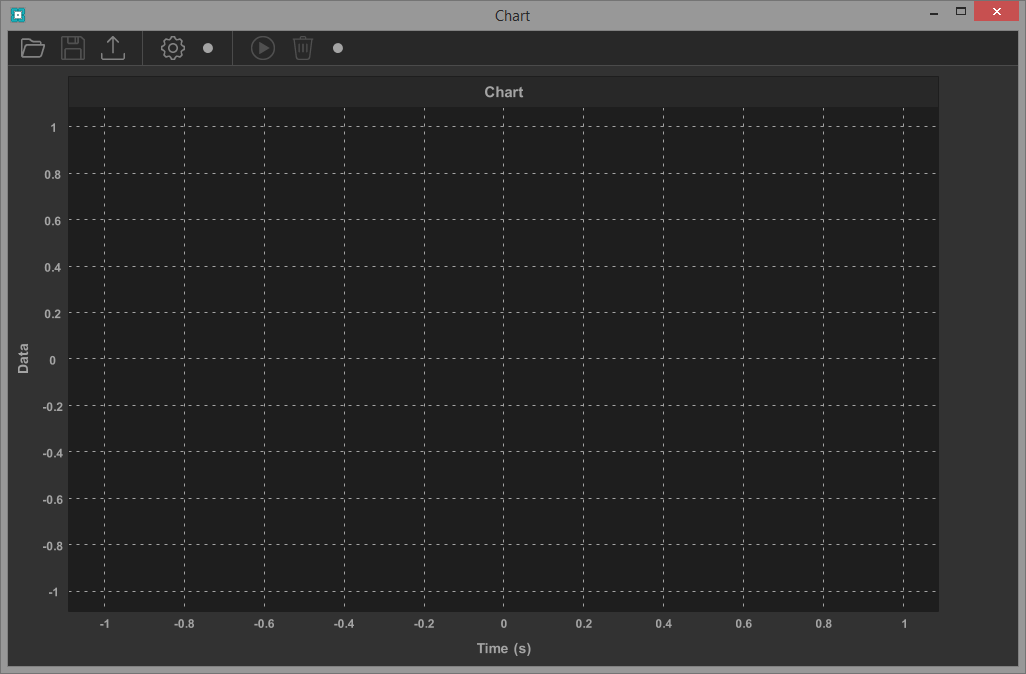Click the application icon in the title bar

click(18, 14)
